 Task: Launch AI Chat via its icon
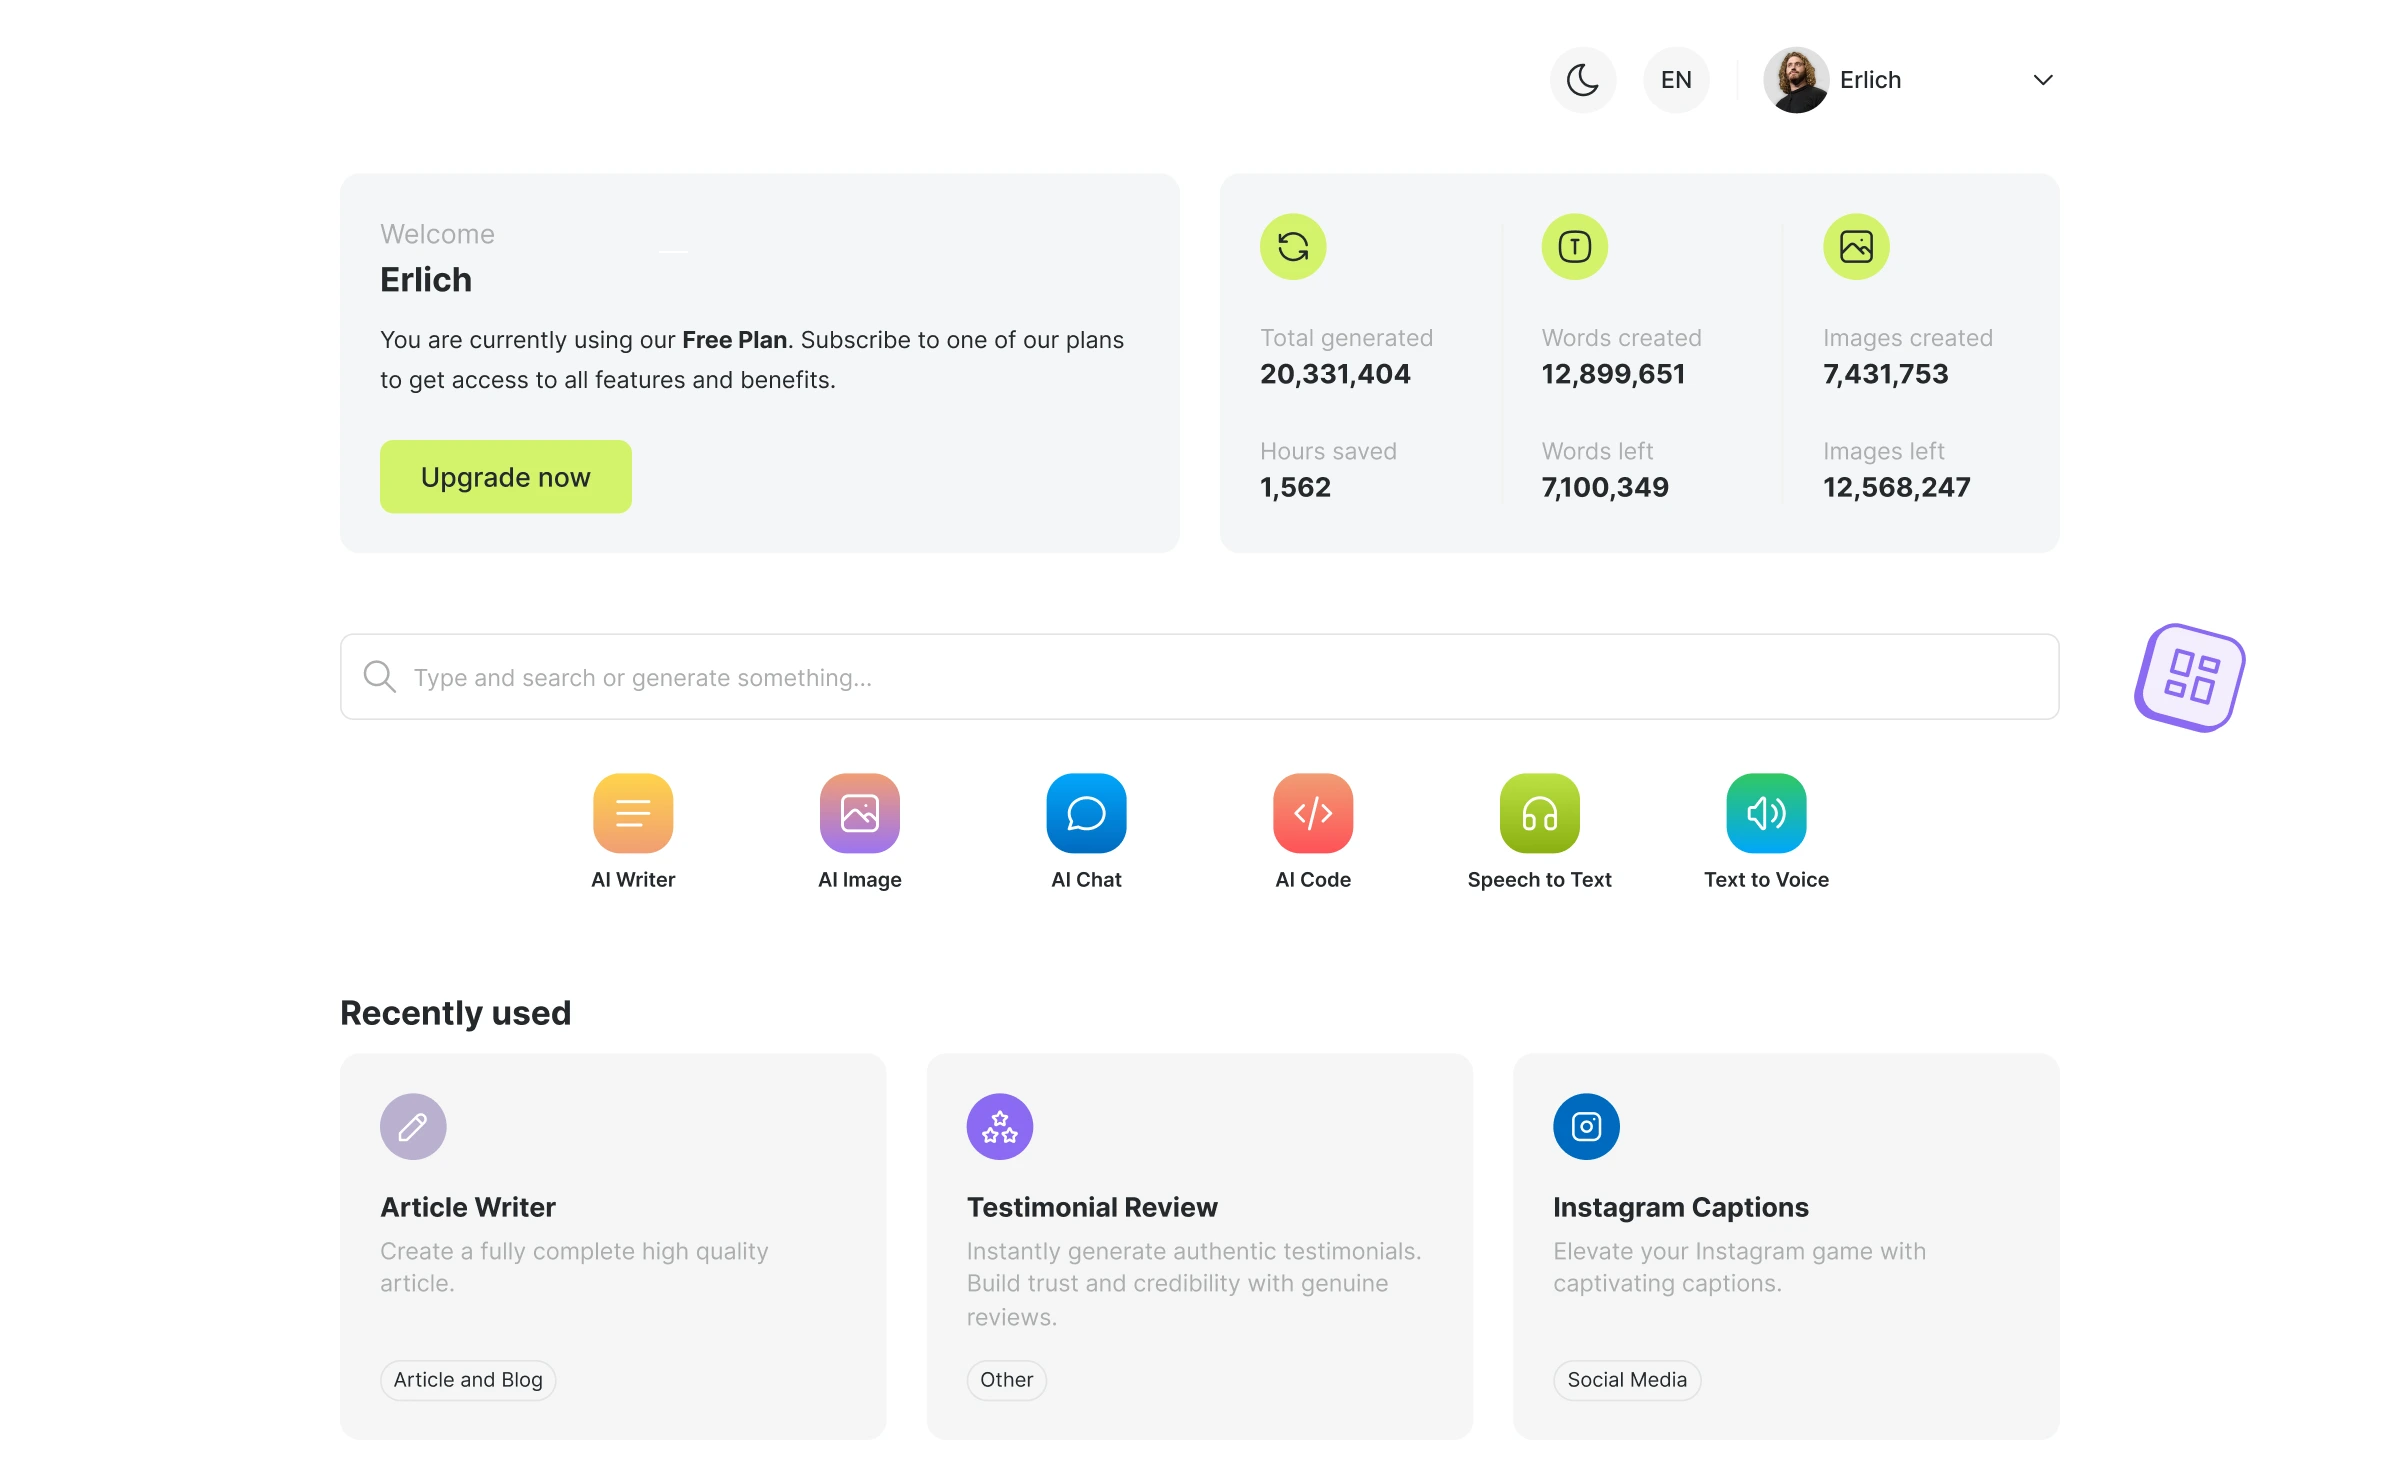(1086, 812)
